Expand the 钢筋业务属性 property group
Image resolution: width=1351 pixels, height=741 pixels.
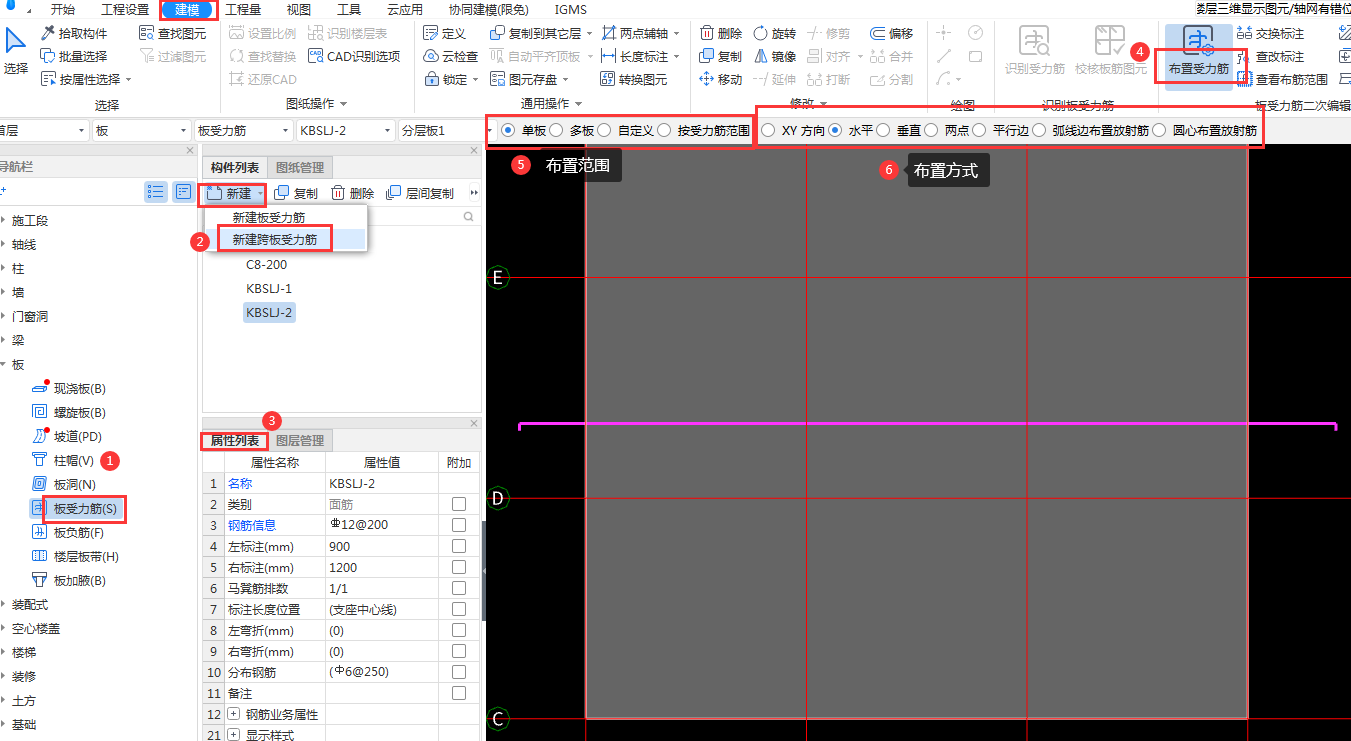(234, 714)
